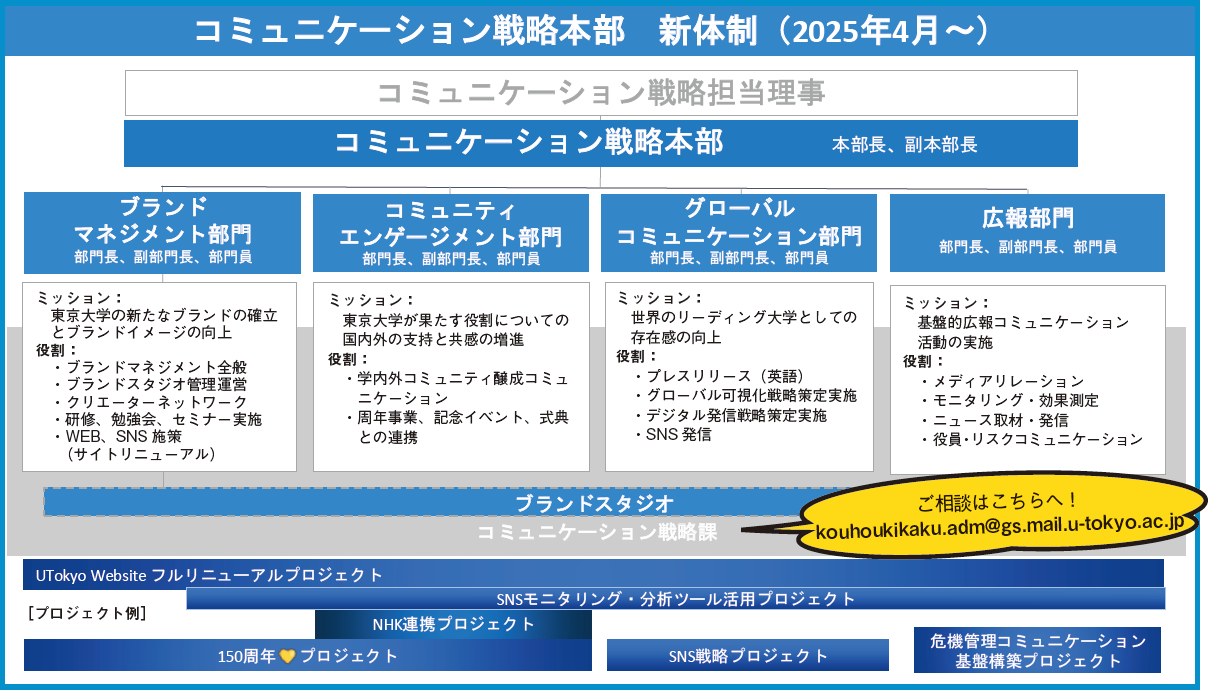Click the yellow heart icon in 150周年 bar
Screen dimensions: 1208x690
click(x=287, y=656)
